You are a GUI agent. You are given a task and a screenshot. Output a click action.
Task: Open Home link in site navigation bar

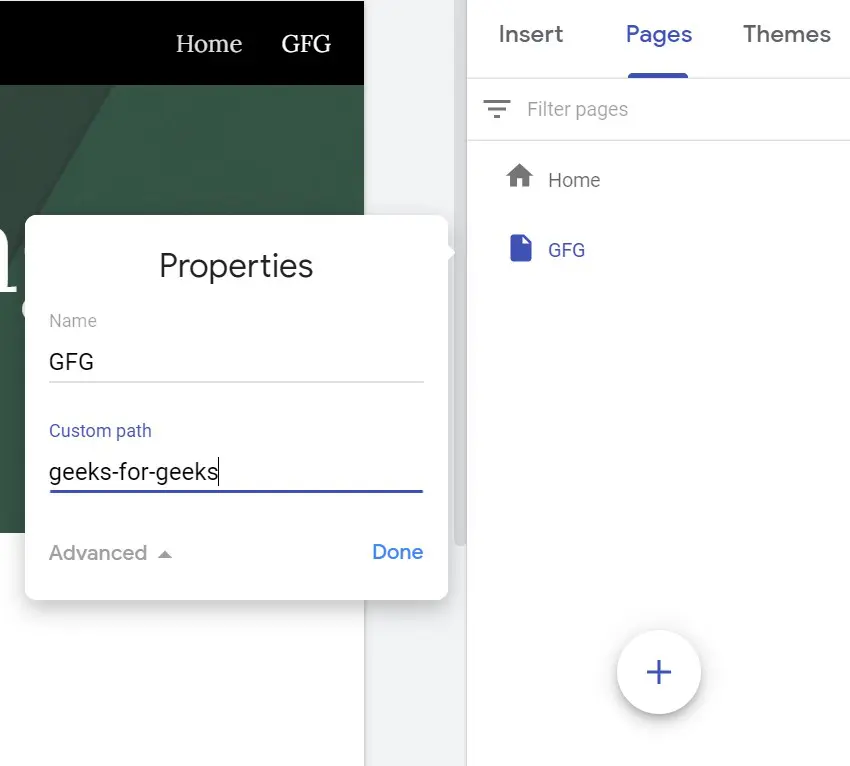pos(209,43)
